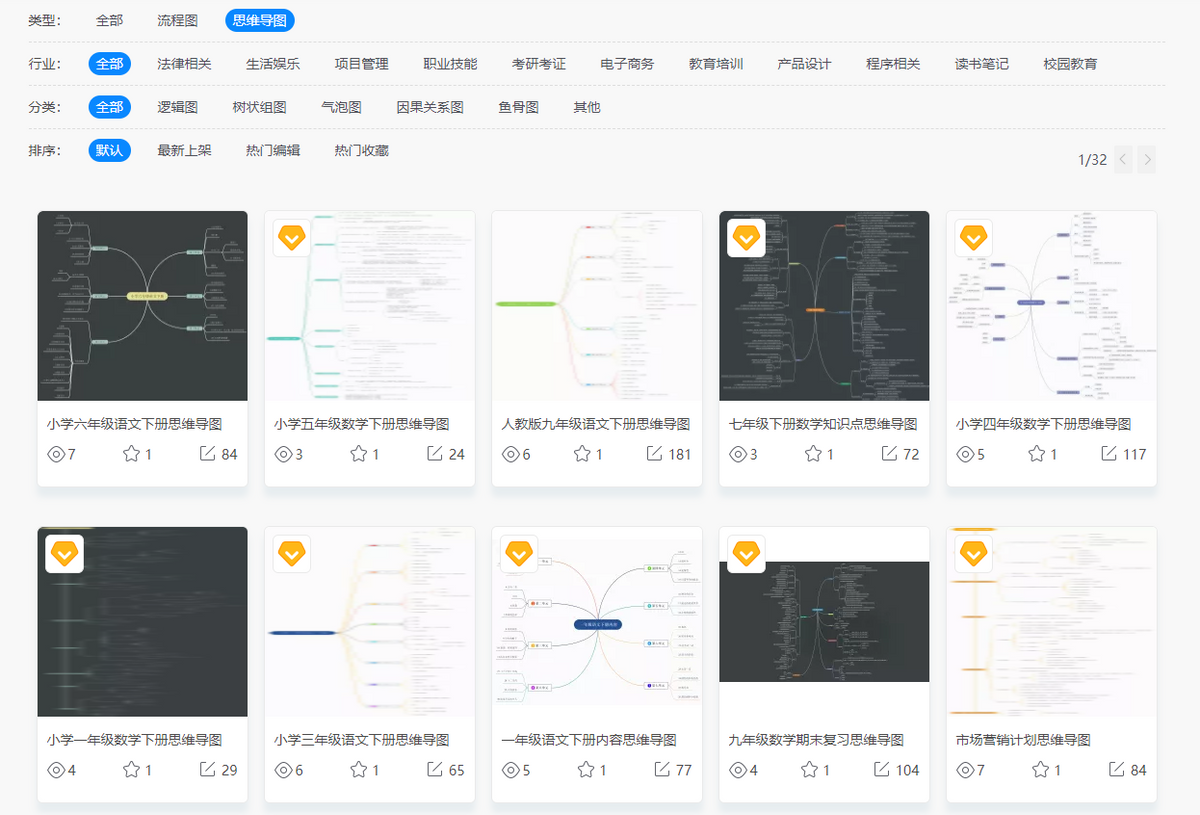Image resolution: width=1200 pixels, height=815 pixels.
Task: Click the crown badge on 小学一年级数学下册 thumbnail
Action: tap(64, 554)
